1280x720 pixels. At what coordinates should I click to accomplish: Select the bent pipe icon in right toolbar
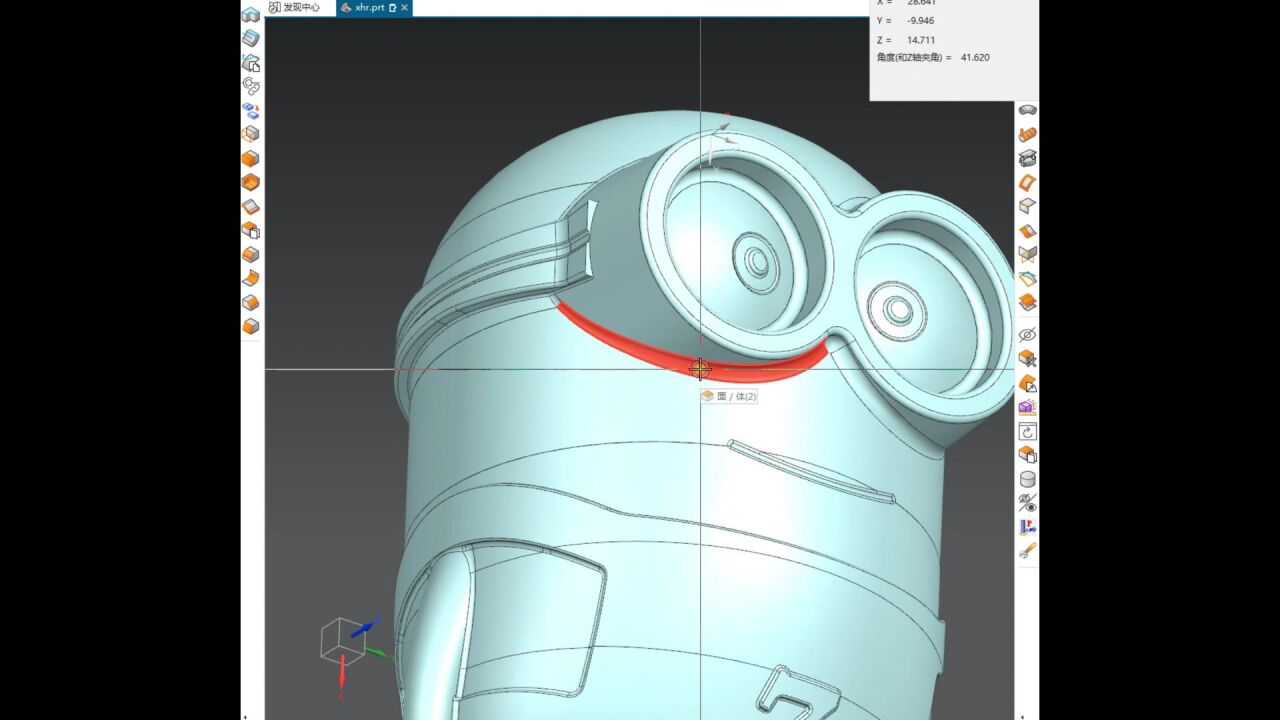(1027, 110)
